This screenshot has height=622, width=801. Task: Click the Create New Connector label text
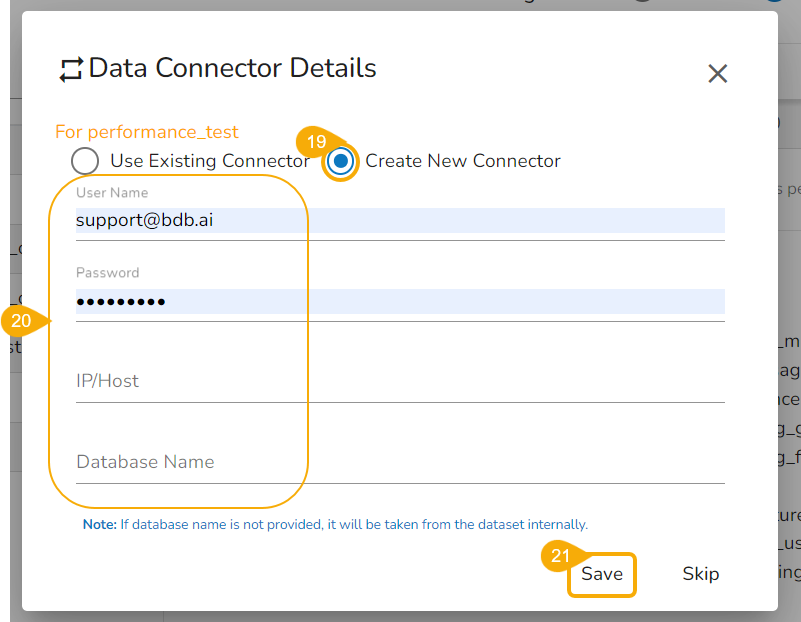(x=463, y=161)
